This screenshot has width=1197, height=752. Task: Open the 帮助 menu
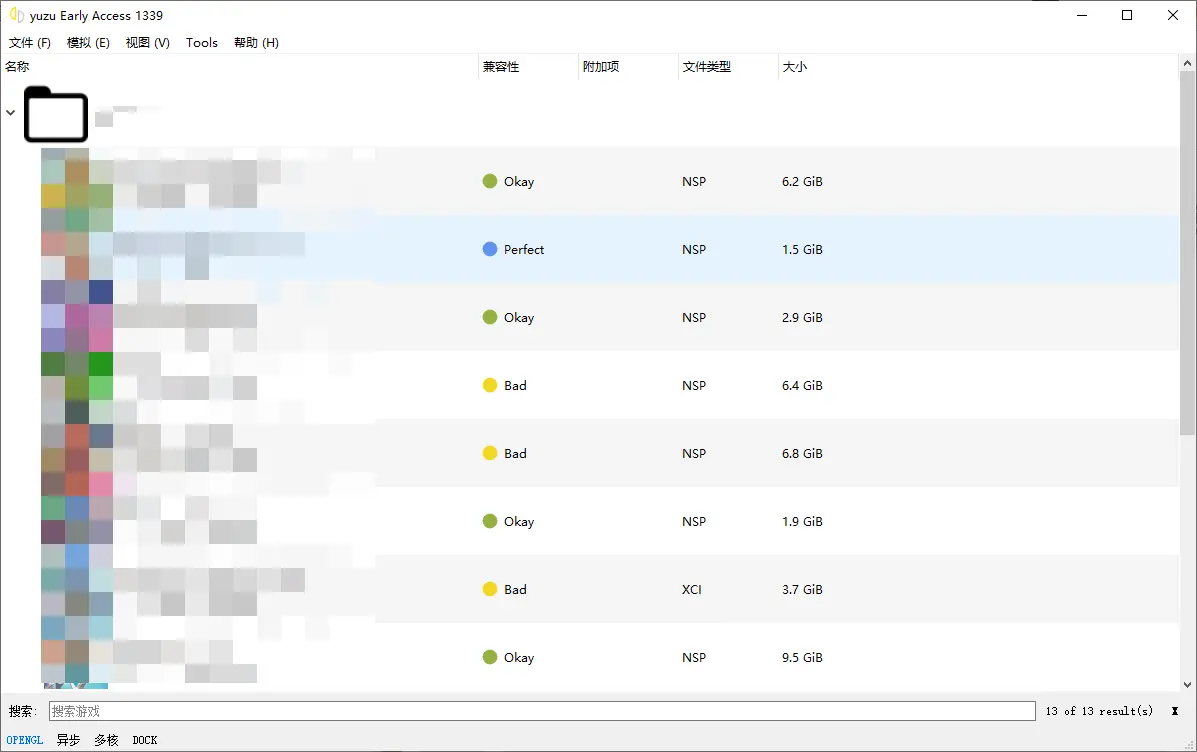coord(256,42)
